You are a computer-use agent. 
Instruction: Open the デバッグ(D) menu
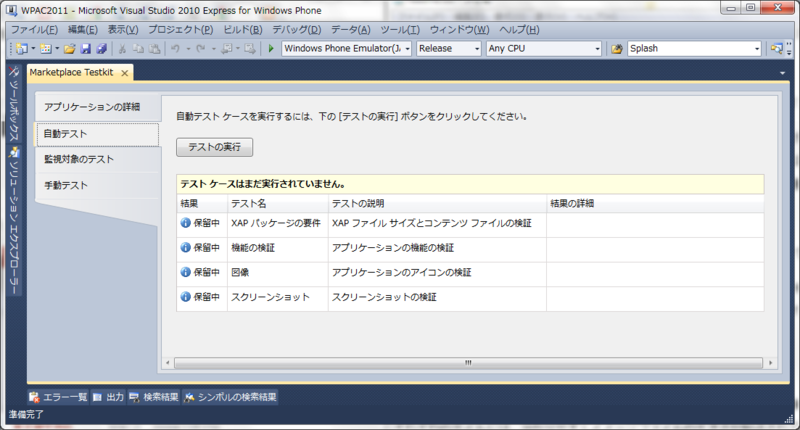(296, 30)
